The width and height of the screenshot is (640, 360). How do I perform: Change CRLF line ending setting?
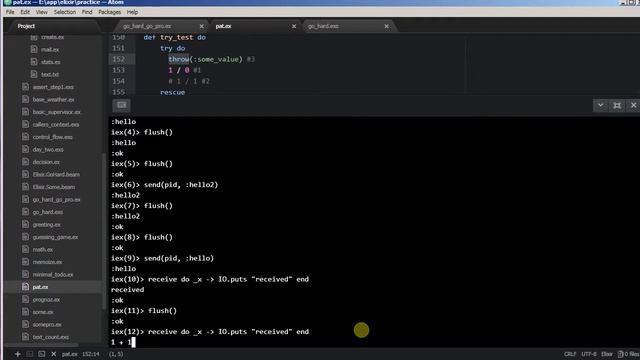pyautogui.click(x=570, y=354)
